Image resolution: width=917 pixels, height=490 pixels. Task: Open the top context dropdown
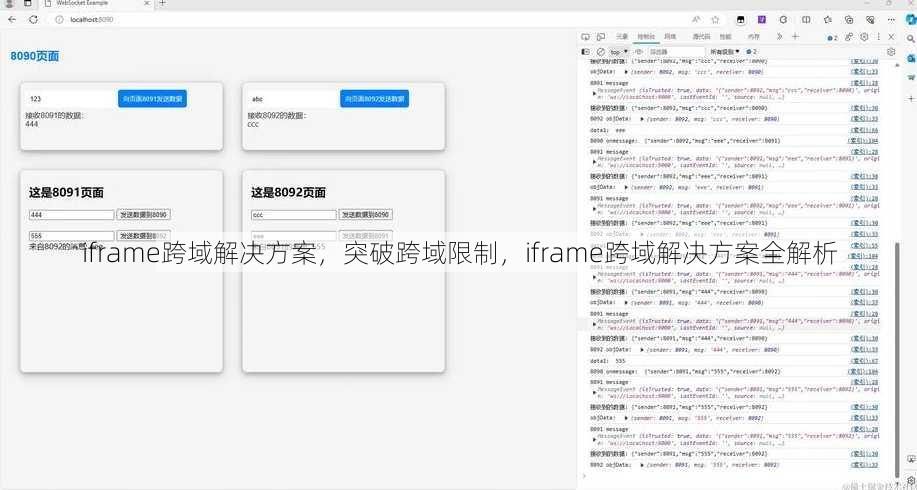[619, 52]
